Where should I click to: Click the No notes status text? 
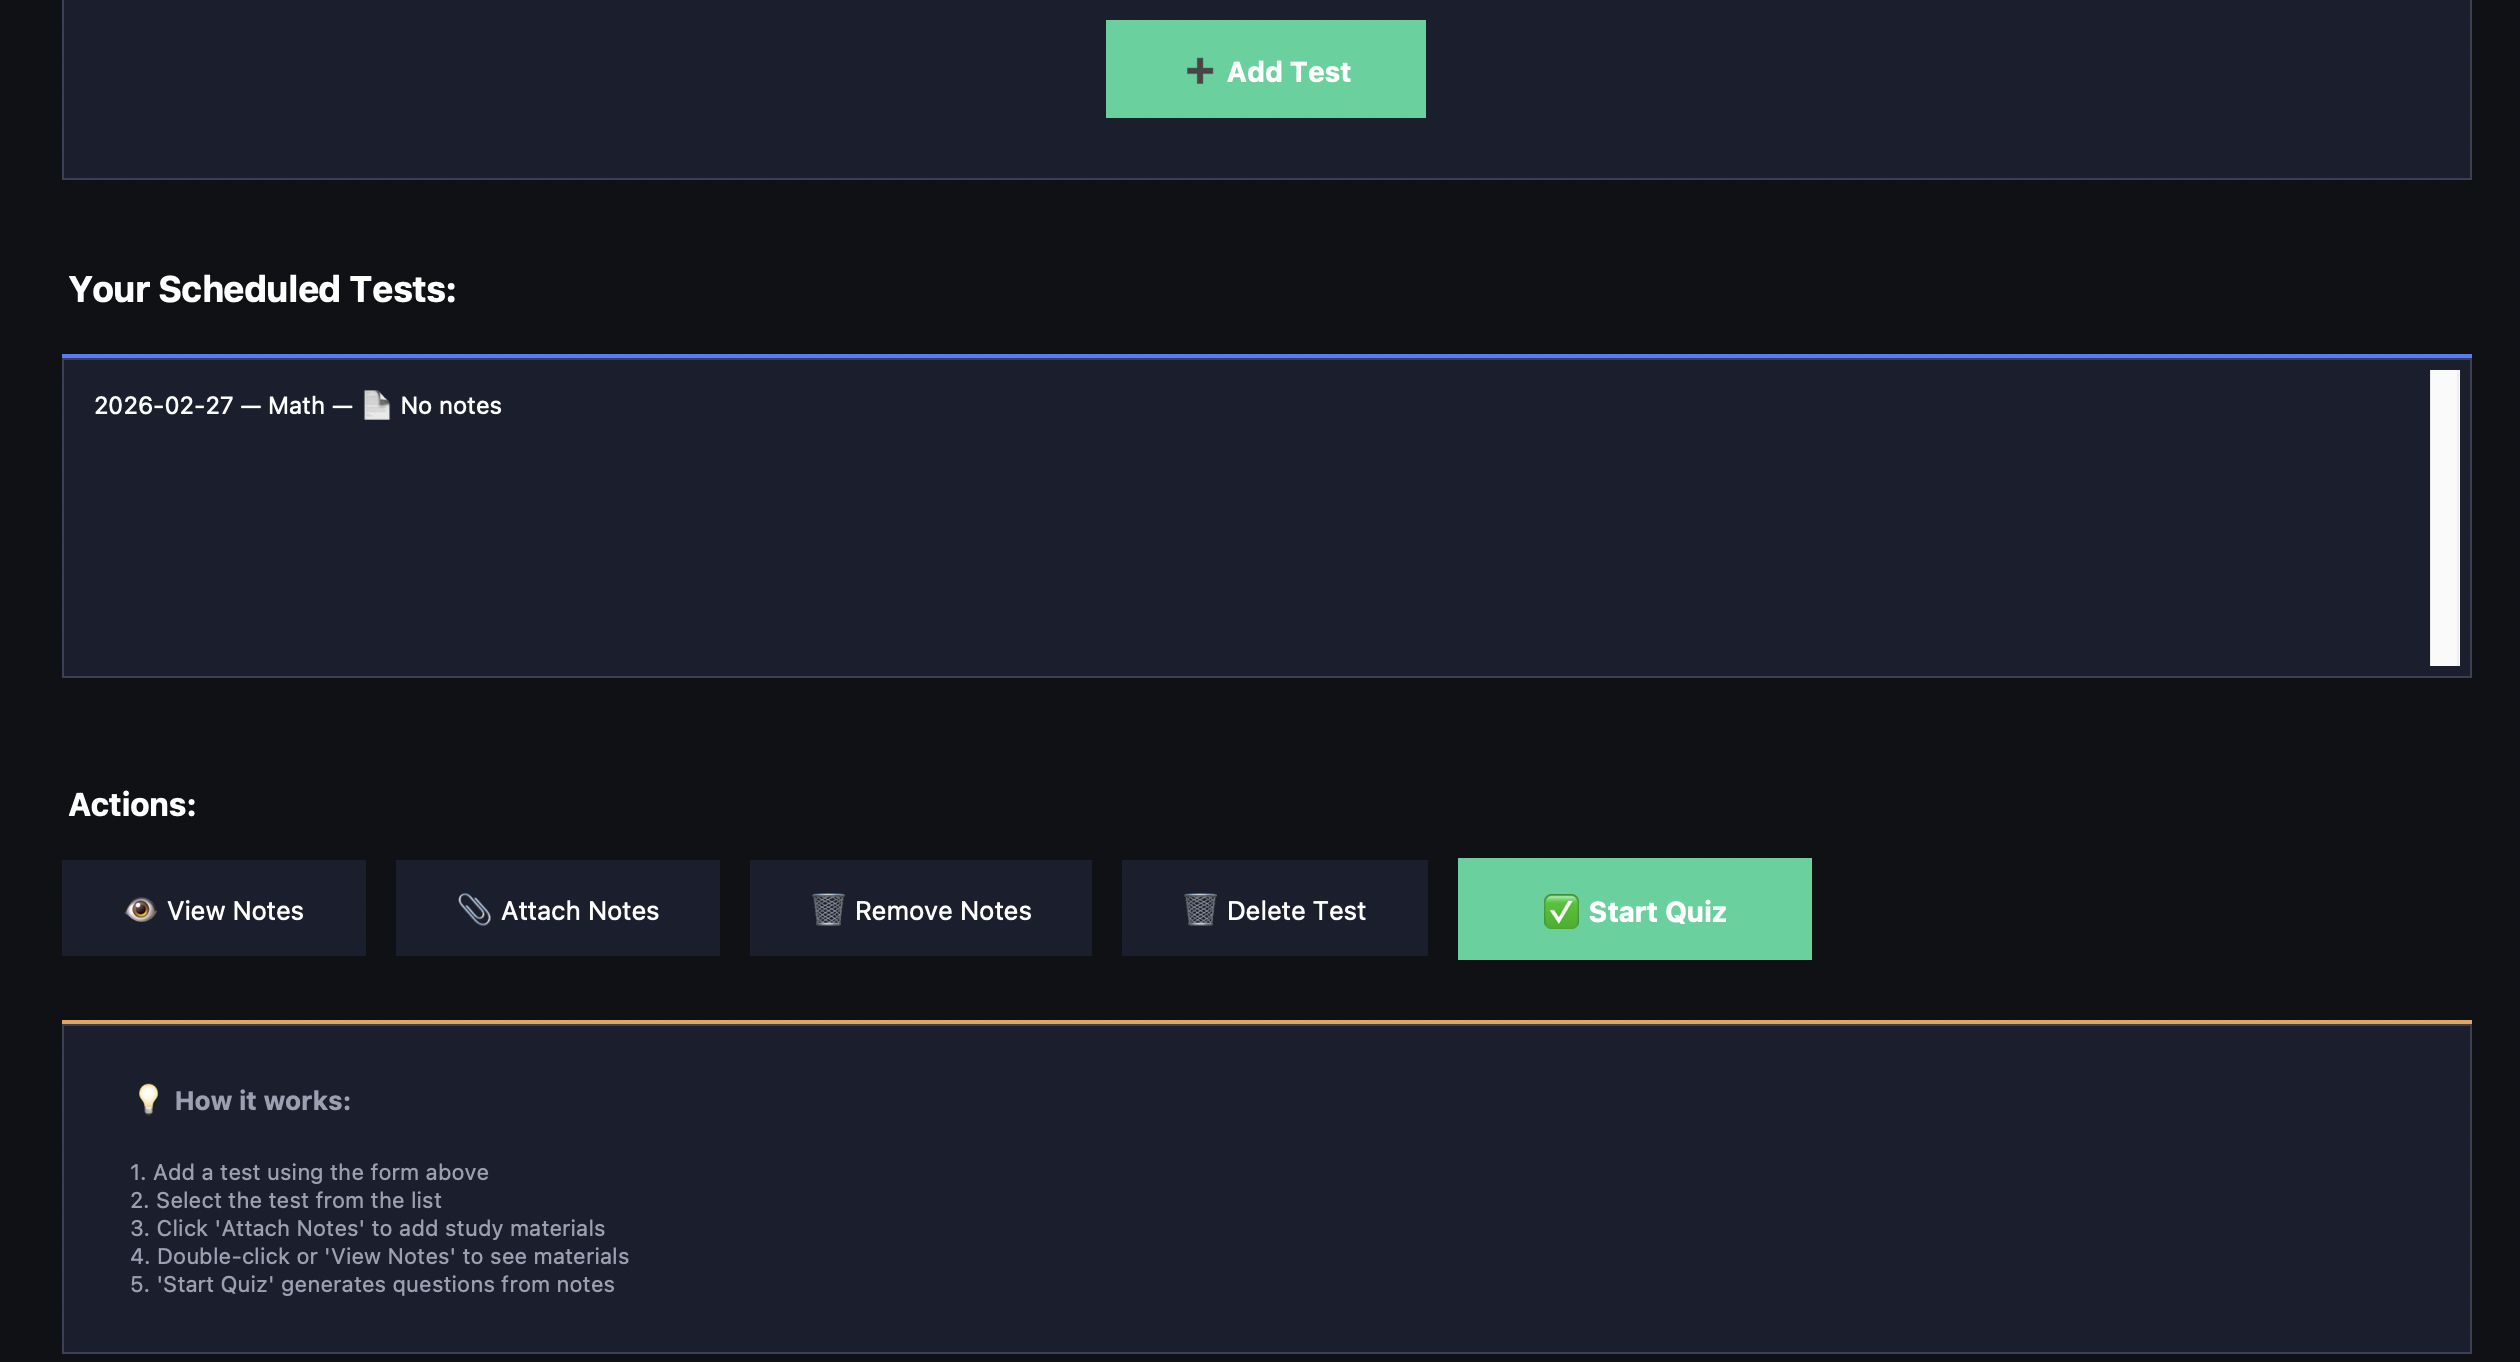tap(450, 406)
